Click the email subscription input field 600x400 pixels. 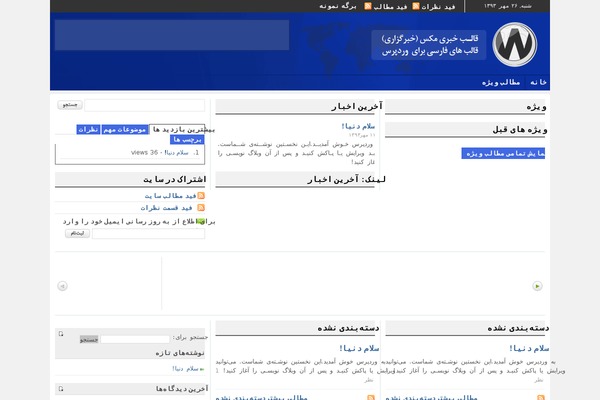click(x=148, y=233)
